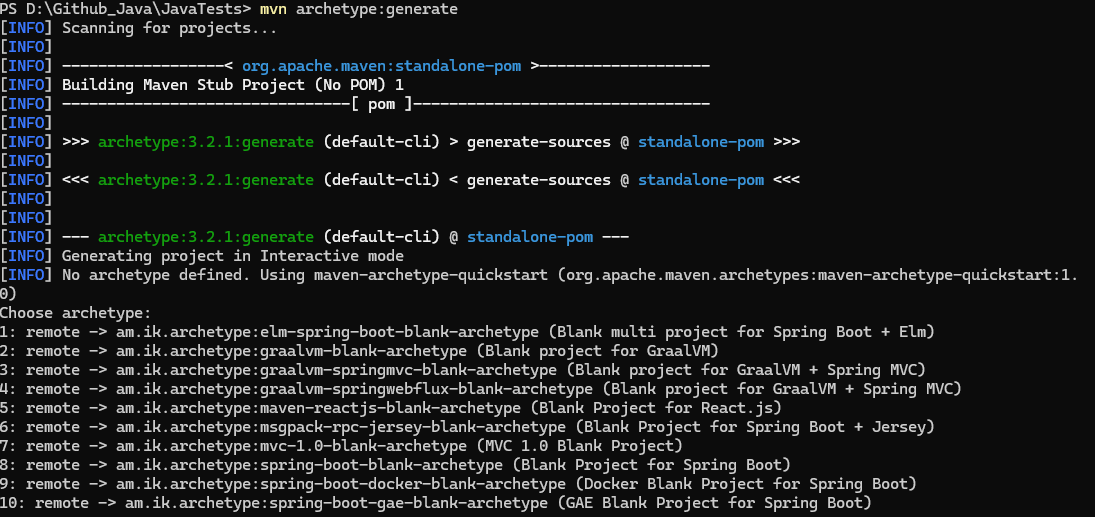Select the maven-reactjs-blank-archetype entry
Image resolution: width=1095 pixels, height=517 pixels.
click(x=318, y=408)
